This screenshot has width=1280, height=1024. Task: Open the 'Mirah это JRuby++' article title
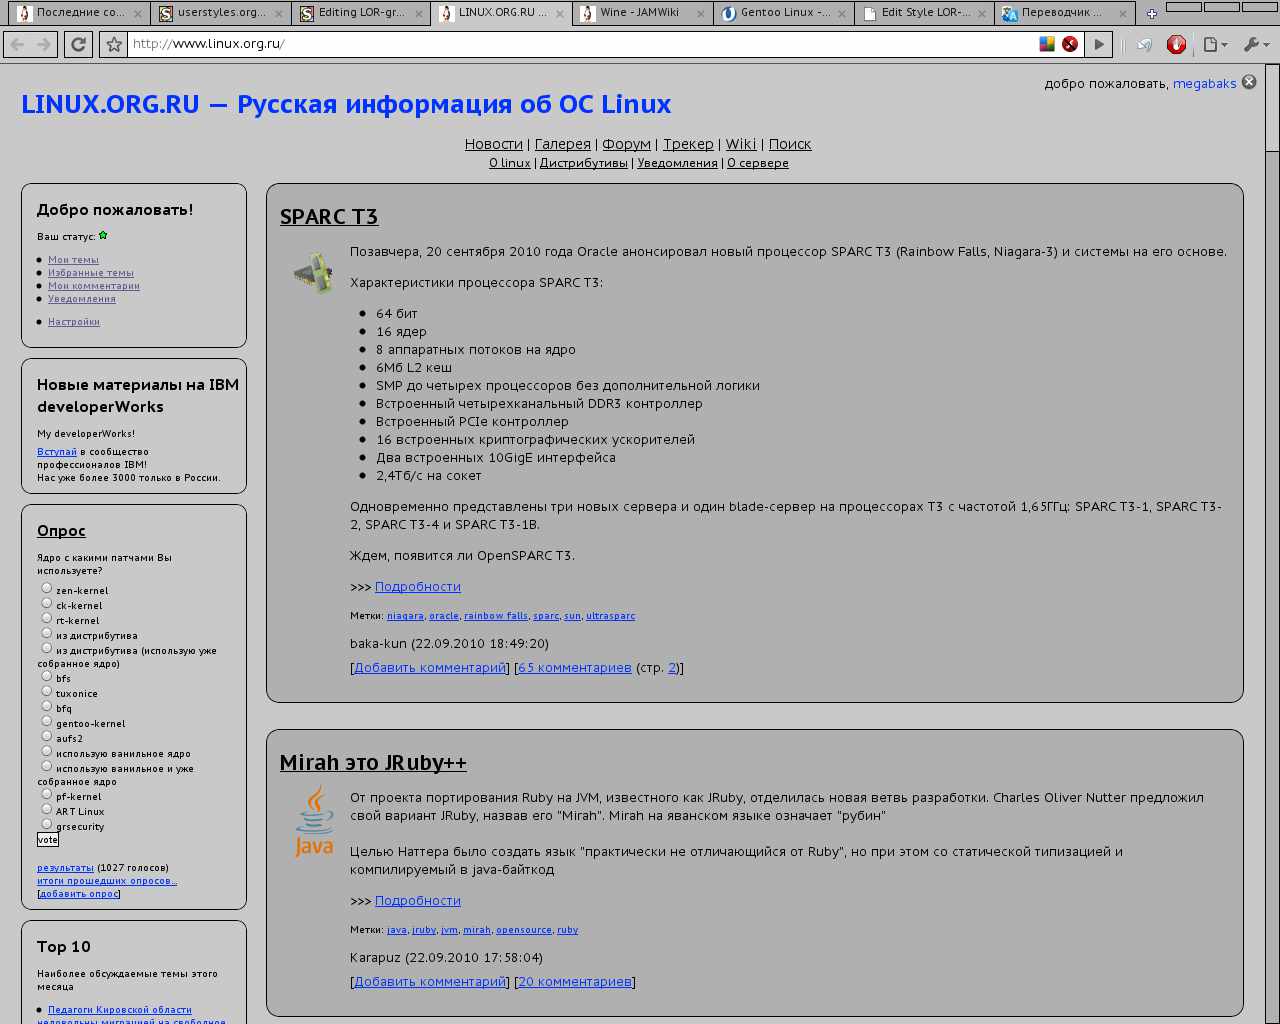pyautogui.click(x=373, y=763)
